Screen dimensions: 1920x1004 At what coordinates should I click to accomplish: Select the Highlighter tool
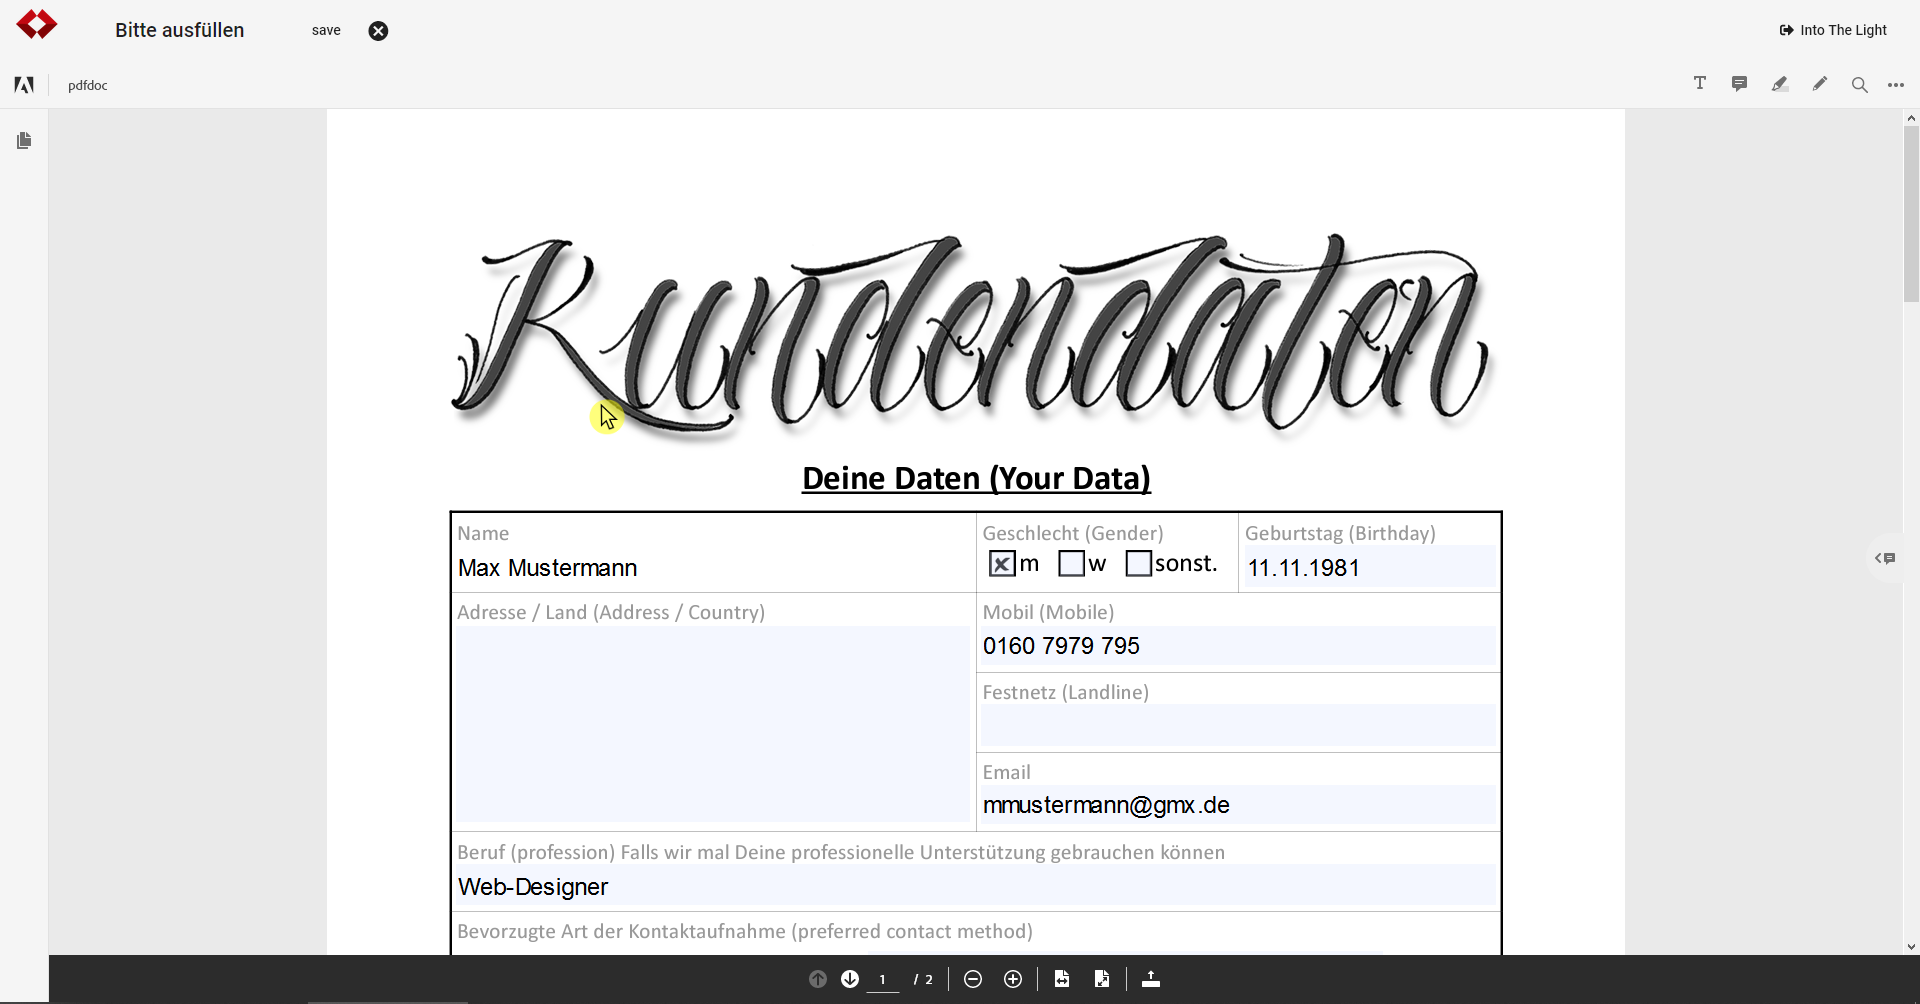(x=1780, y=84)
